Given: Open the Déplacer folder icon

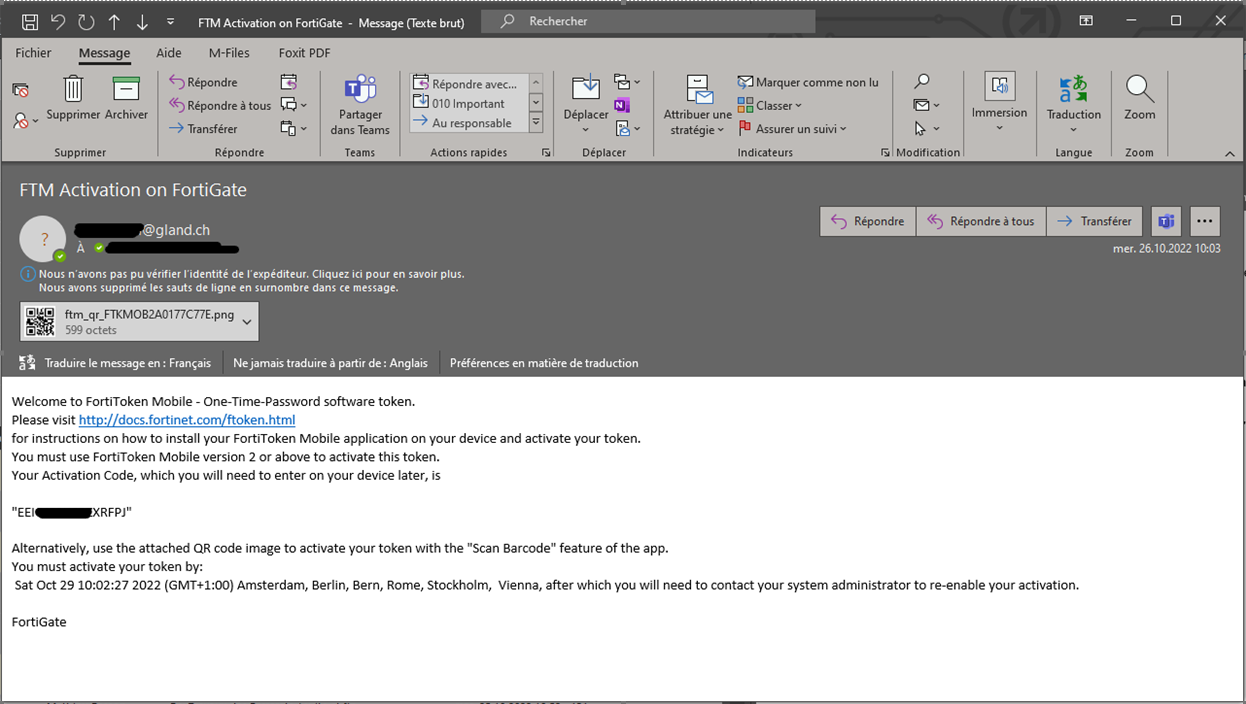Looking at the screenshot, I should coord(585,90).
